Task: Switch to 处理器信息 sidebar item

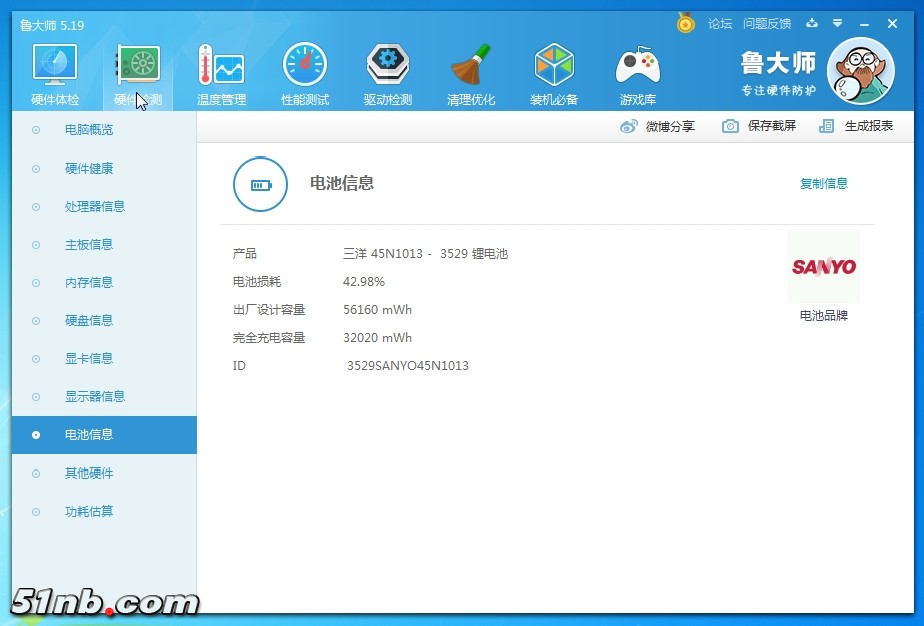Action: click(95, 207)
